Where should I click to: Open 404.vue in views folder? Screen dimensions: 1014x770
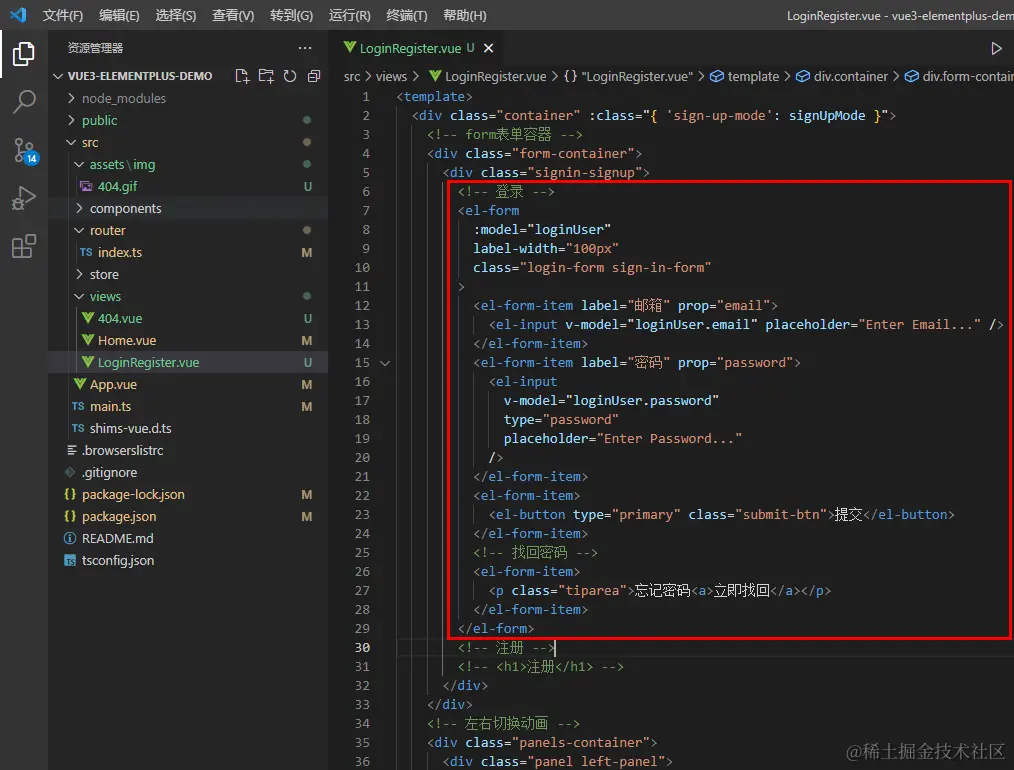click(x=188, y=318)
